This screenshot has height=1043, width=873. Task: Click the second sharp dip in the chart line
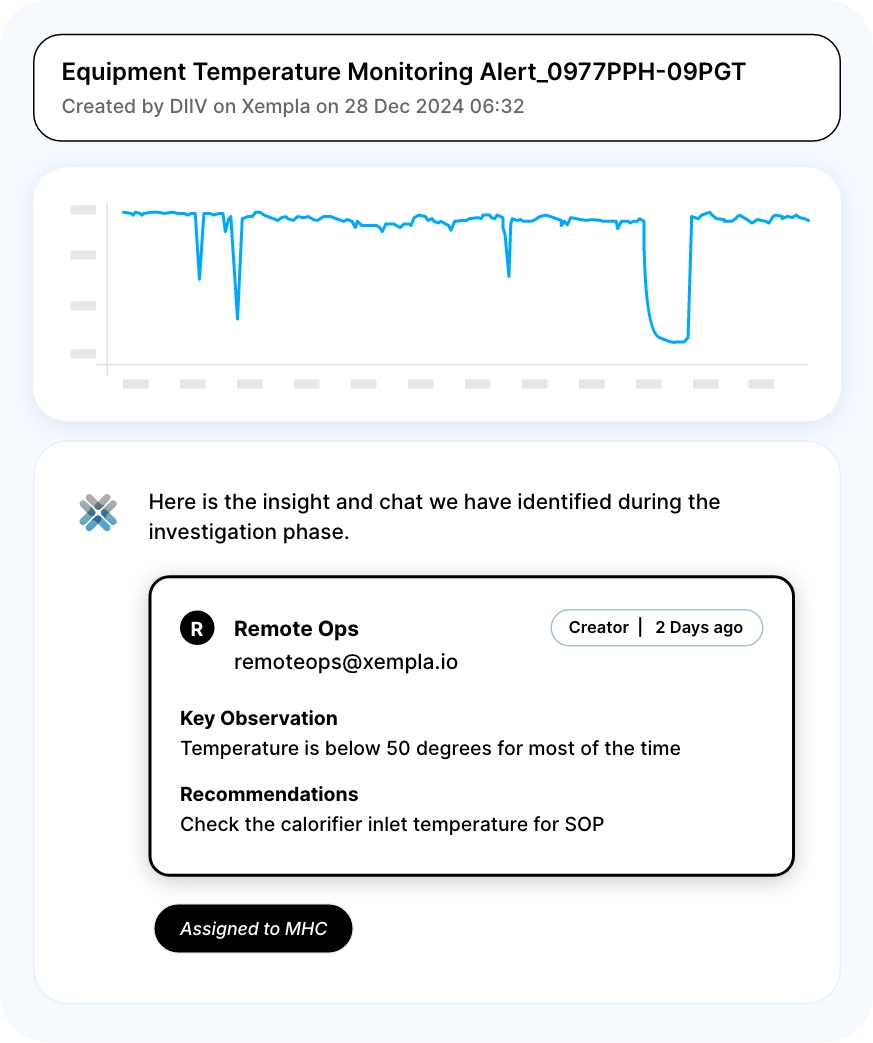click(237, 314)
